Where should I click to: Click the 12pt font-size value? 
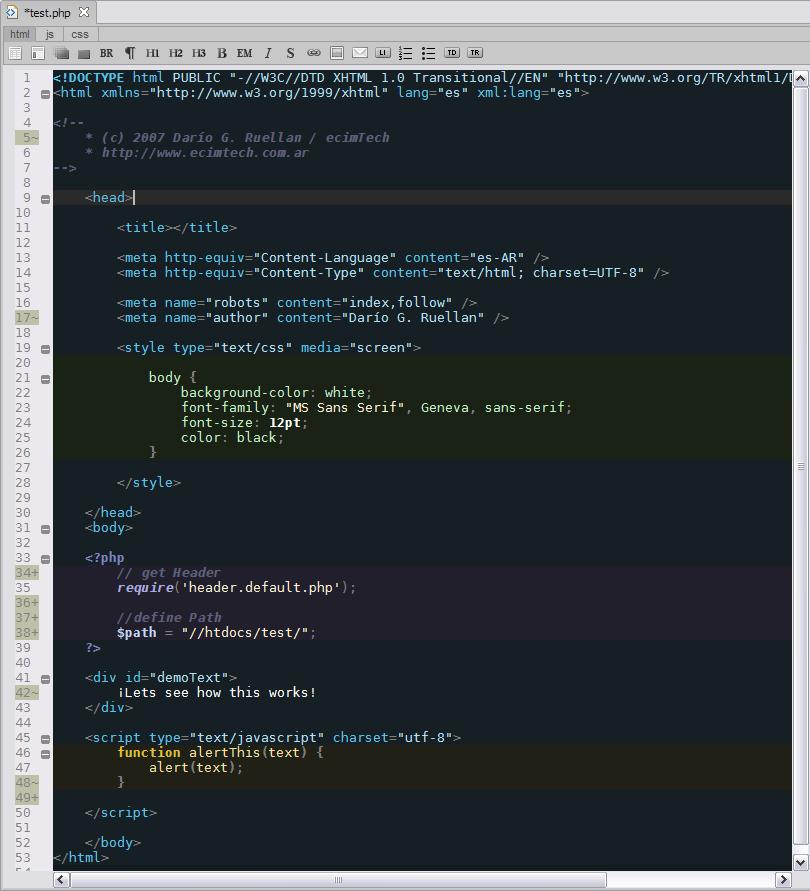point(285,423)
